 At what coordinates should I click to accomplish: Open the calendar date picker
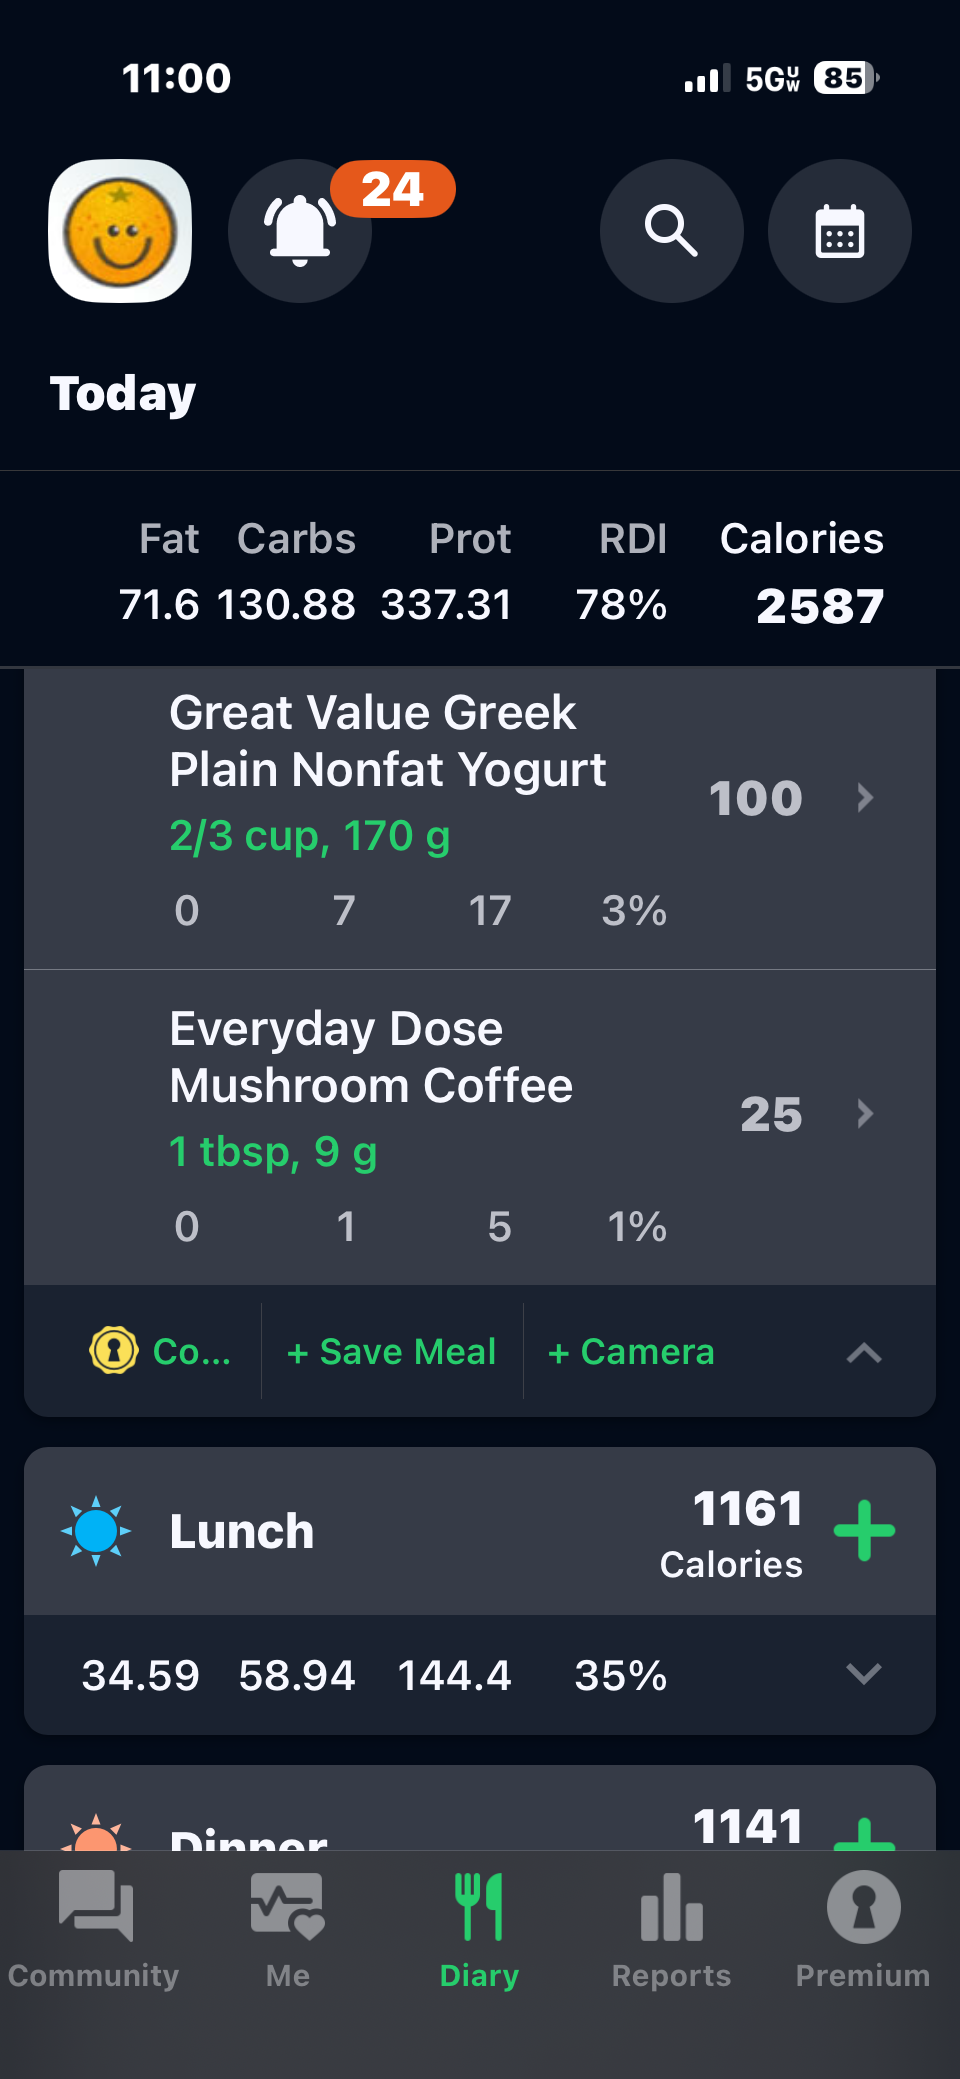[x=839, y=231]
